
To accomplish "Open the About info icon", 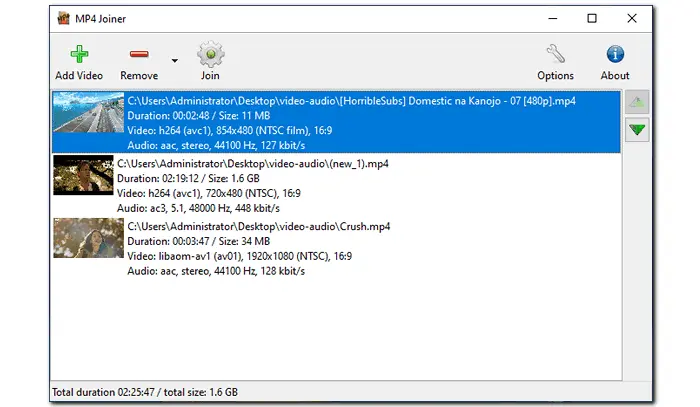I will [x=615, y=54].
